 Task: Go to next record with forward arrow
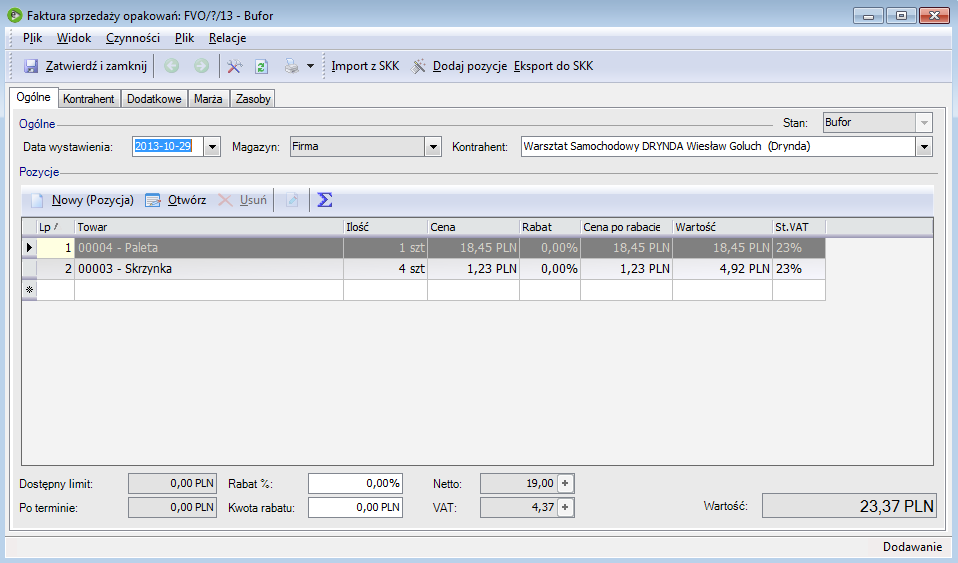[201, 66]
